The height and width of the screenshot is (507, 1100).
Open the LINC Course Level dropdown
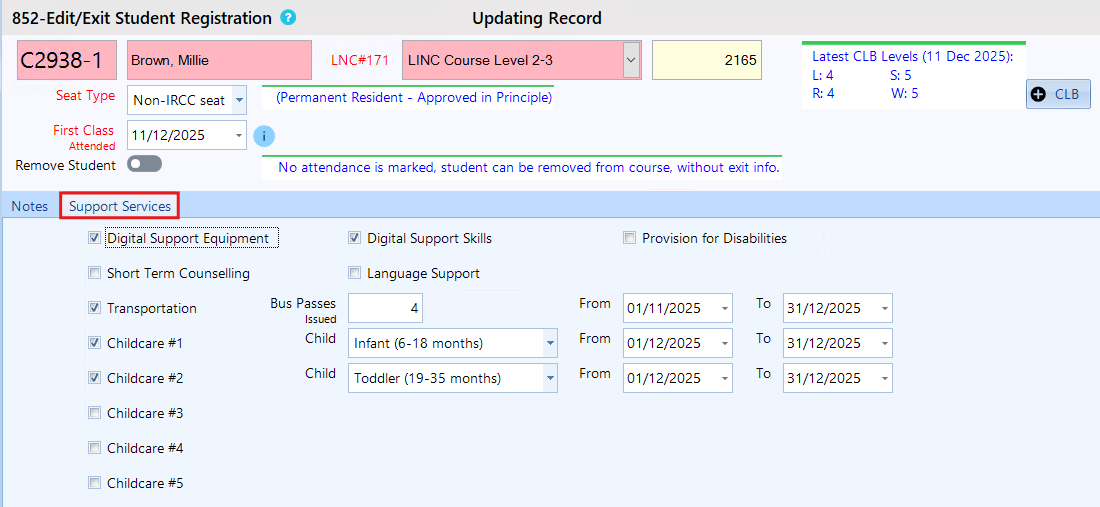click(x=630, y=60)
